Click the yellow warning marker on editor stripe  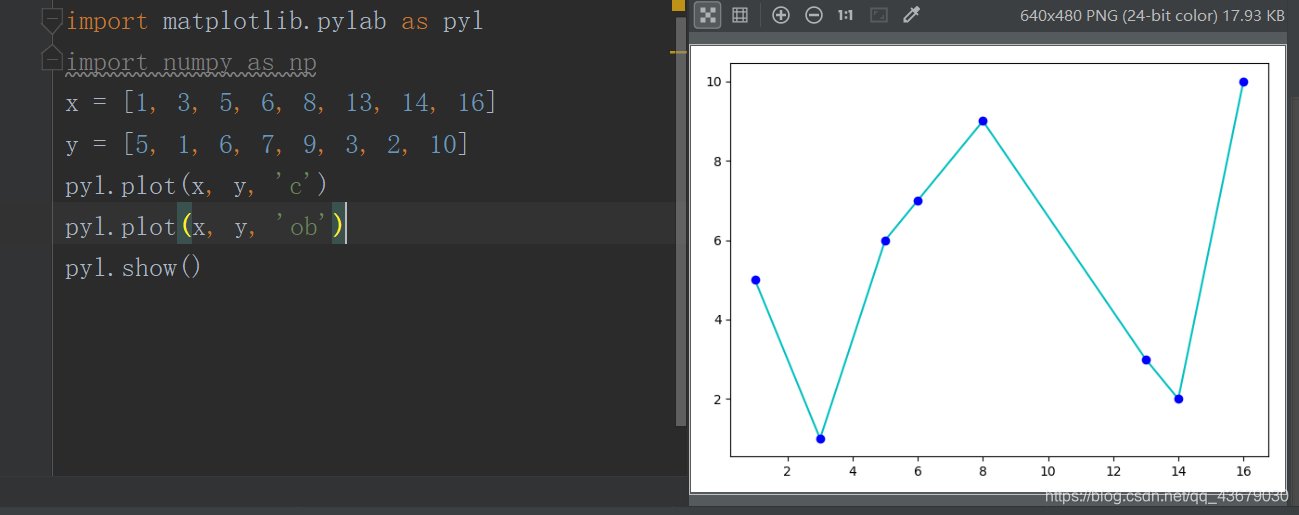679,51
